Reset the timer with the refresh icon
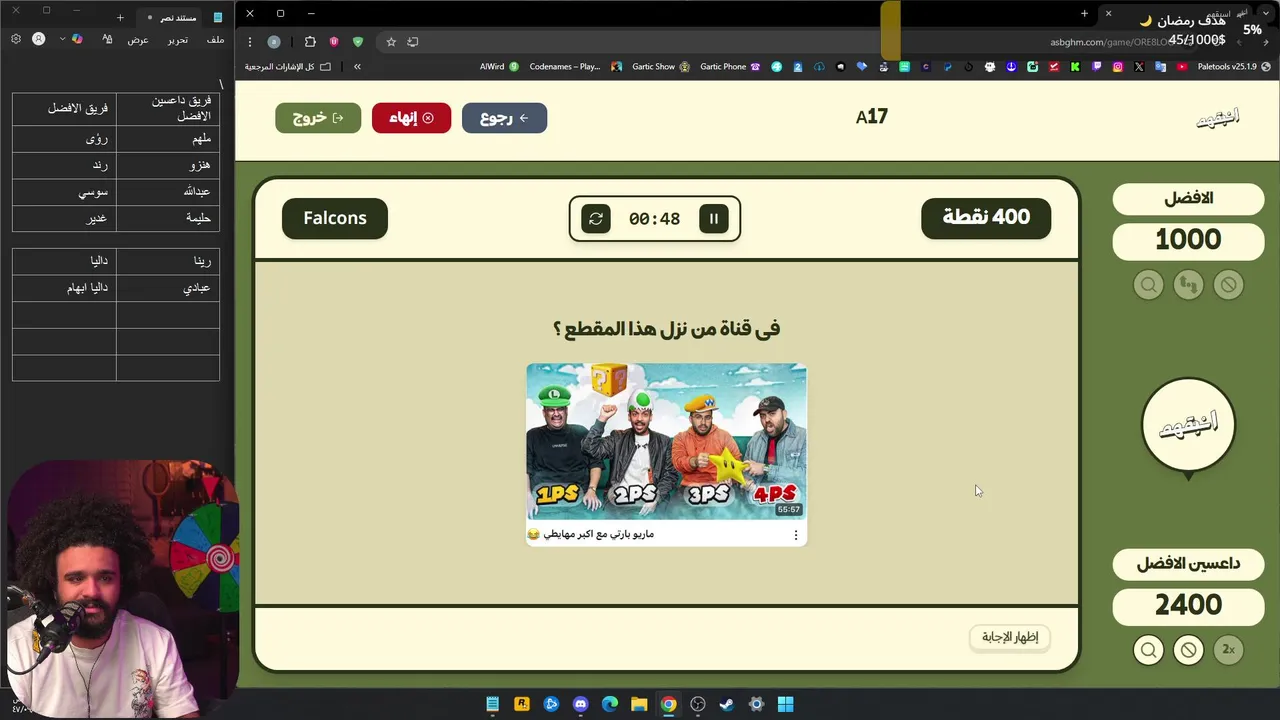This screenshot has width=1280, height=720. [596, 218]
